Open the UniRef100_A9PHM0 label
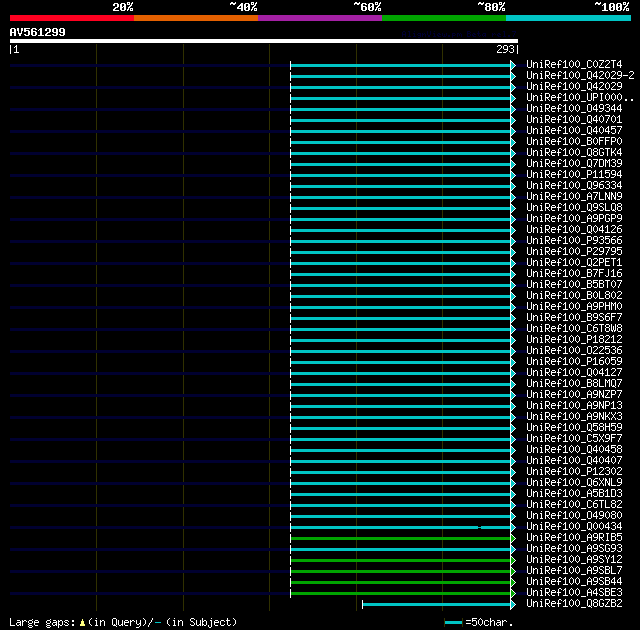The width and height of the screenshot is (640, 630). (x=574, y=307)
